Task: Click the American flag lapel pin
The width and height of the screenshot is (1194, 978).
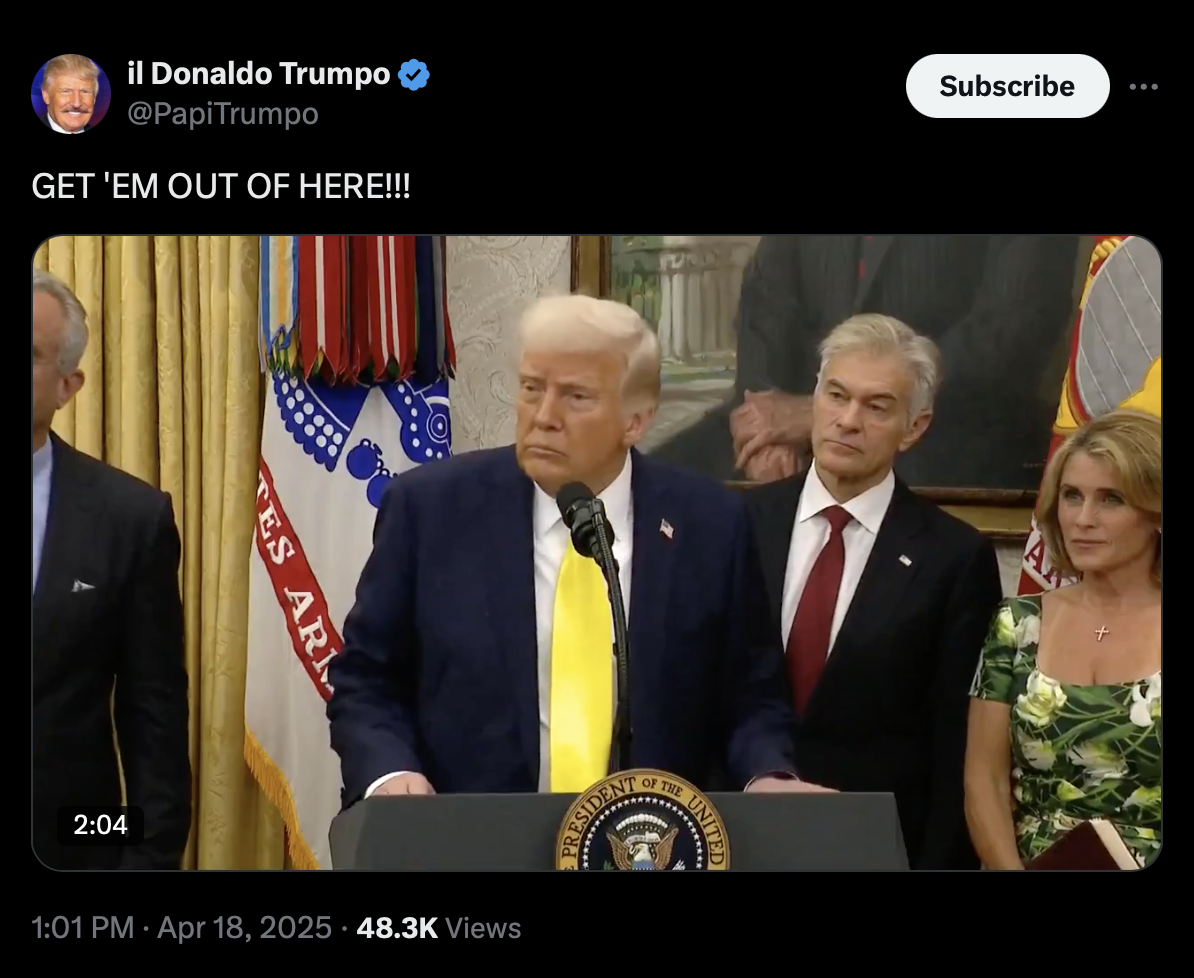Action: (x=666, y=528)
